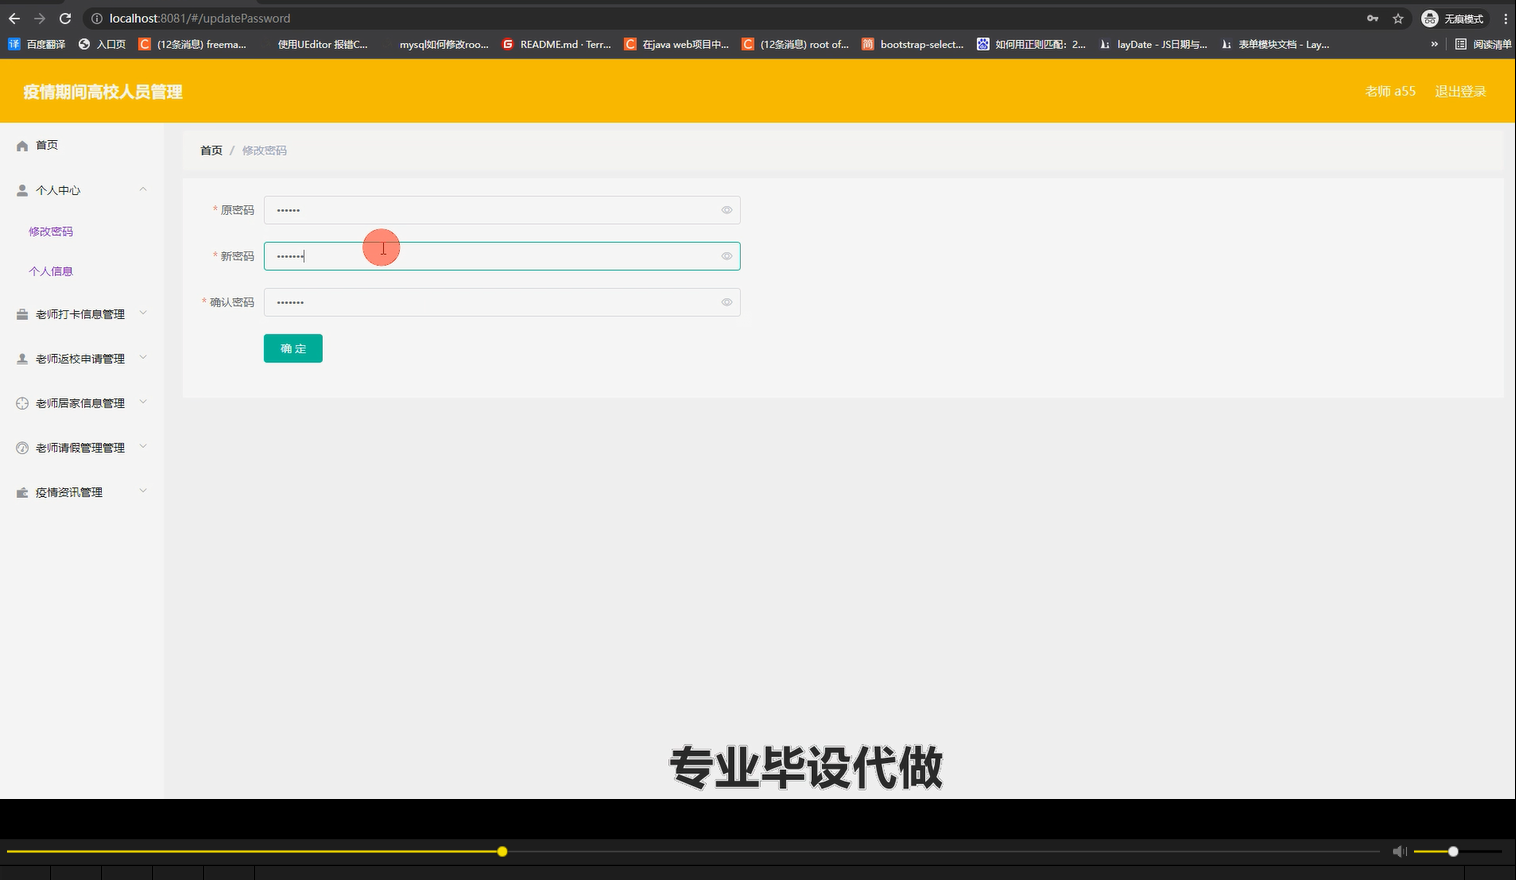Viewport: 1516px width, 880px height.
Task: Open the 入口页 bookmark
Action: (102, 44)
